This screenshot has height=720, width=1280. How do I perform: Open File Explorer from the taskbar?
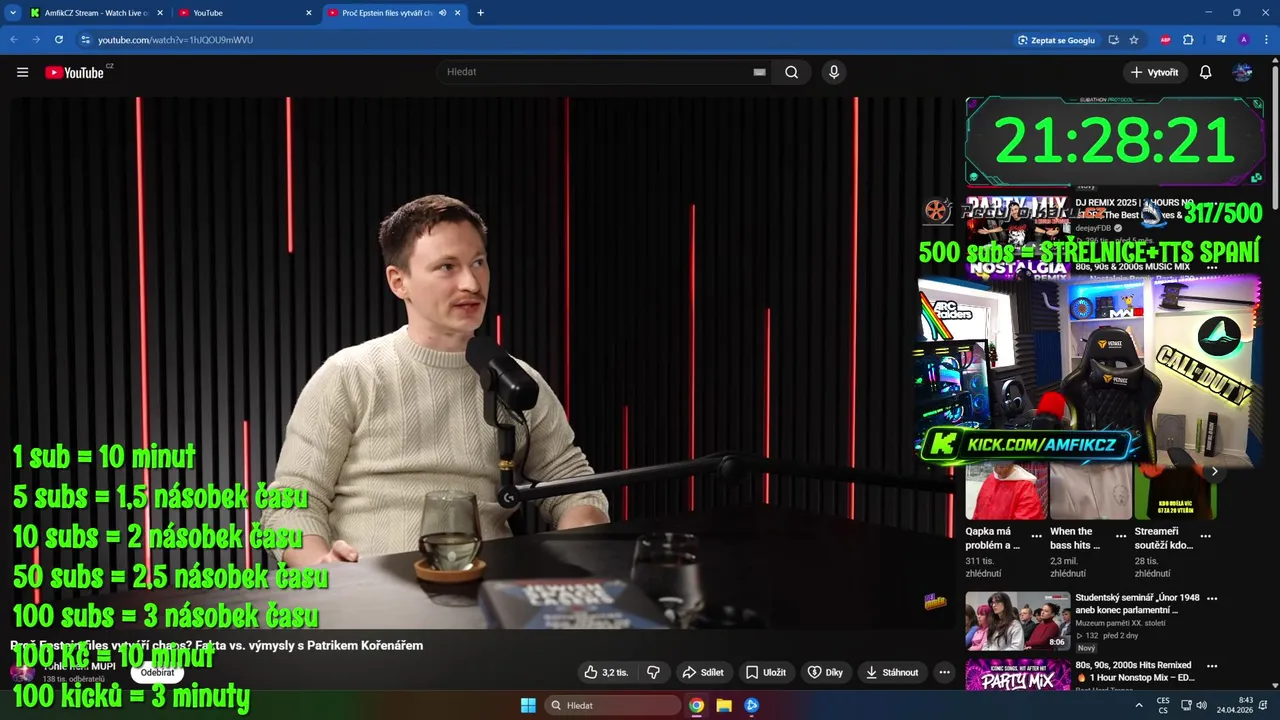click(x=724, y=706)
